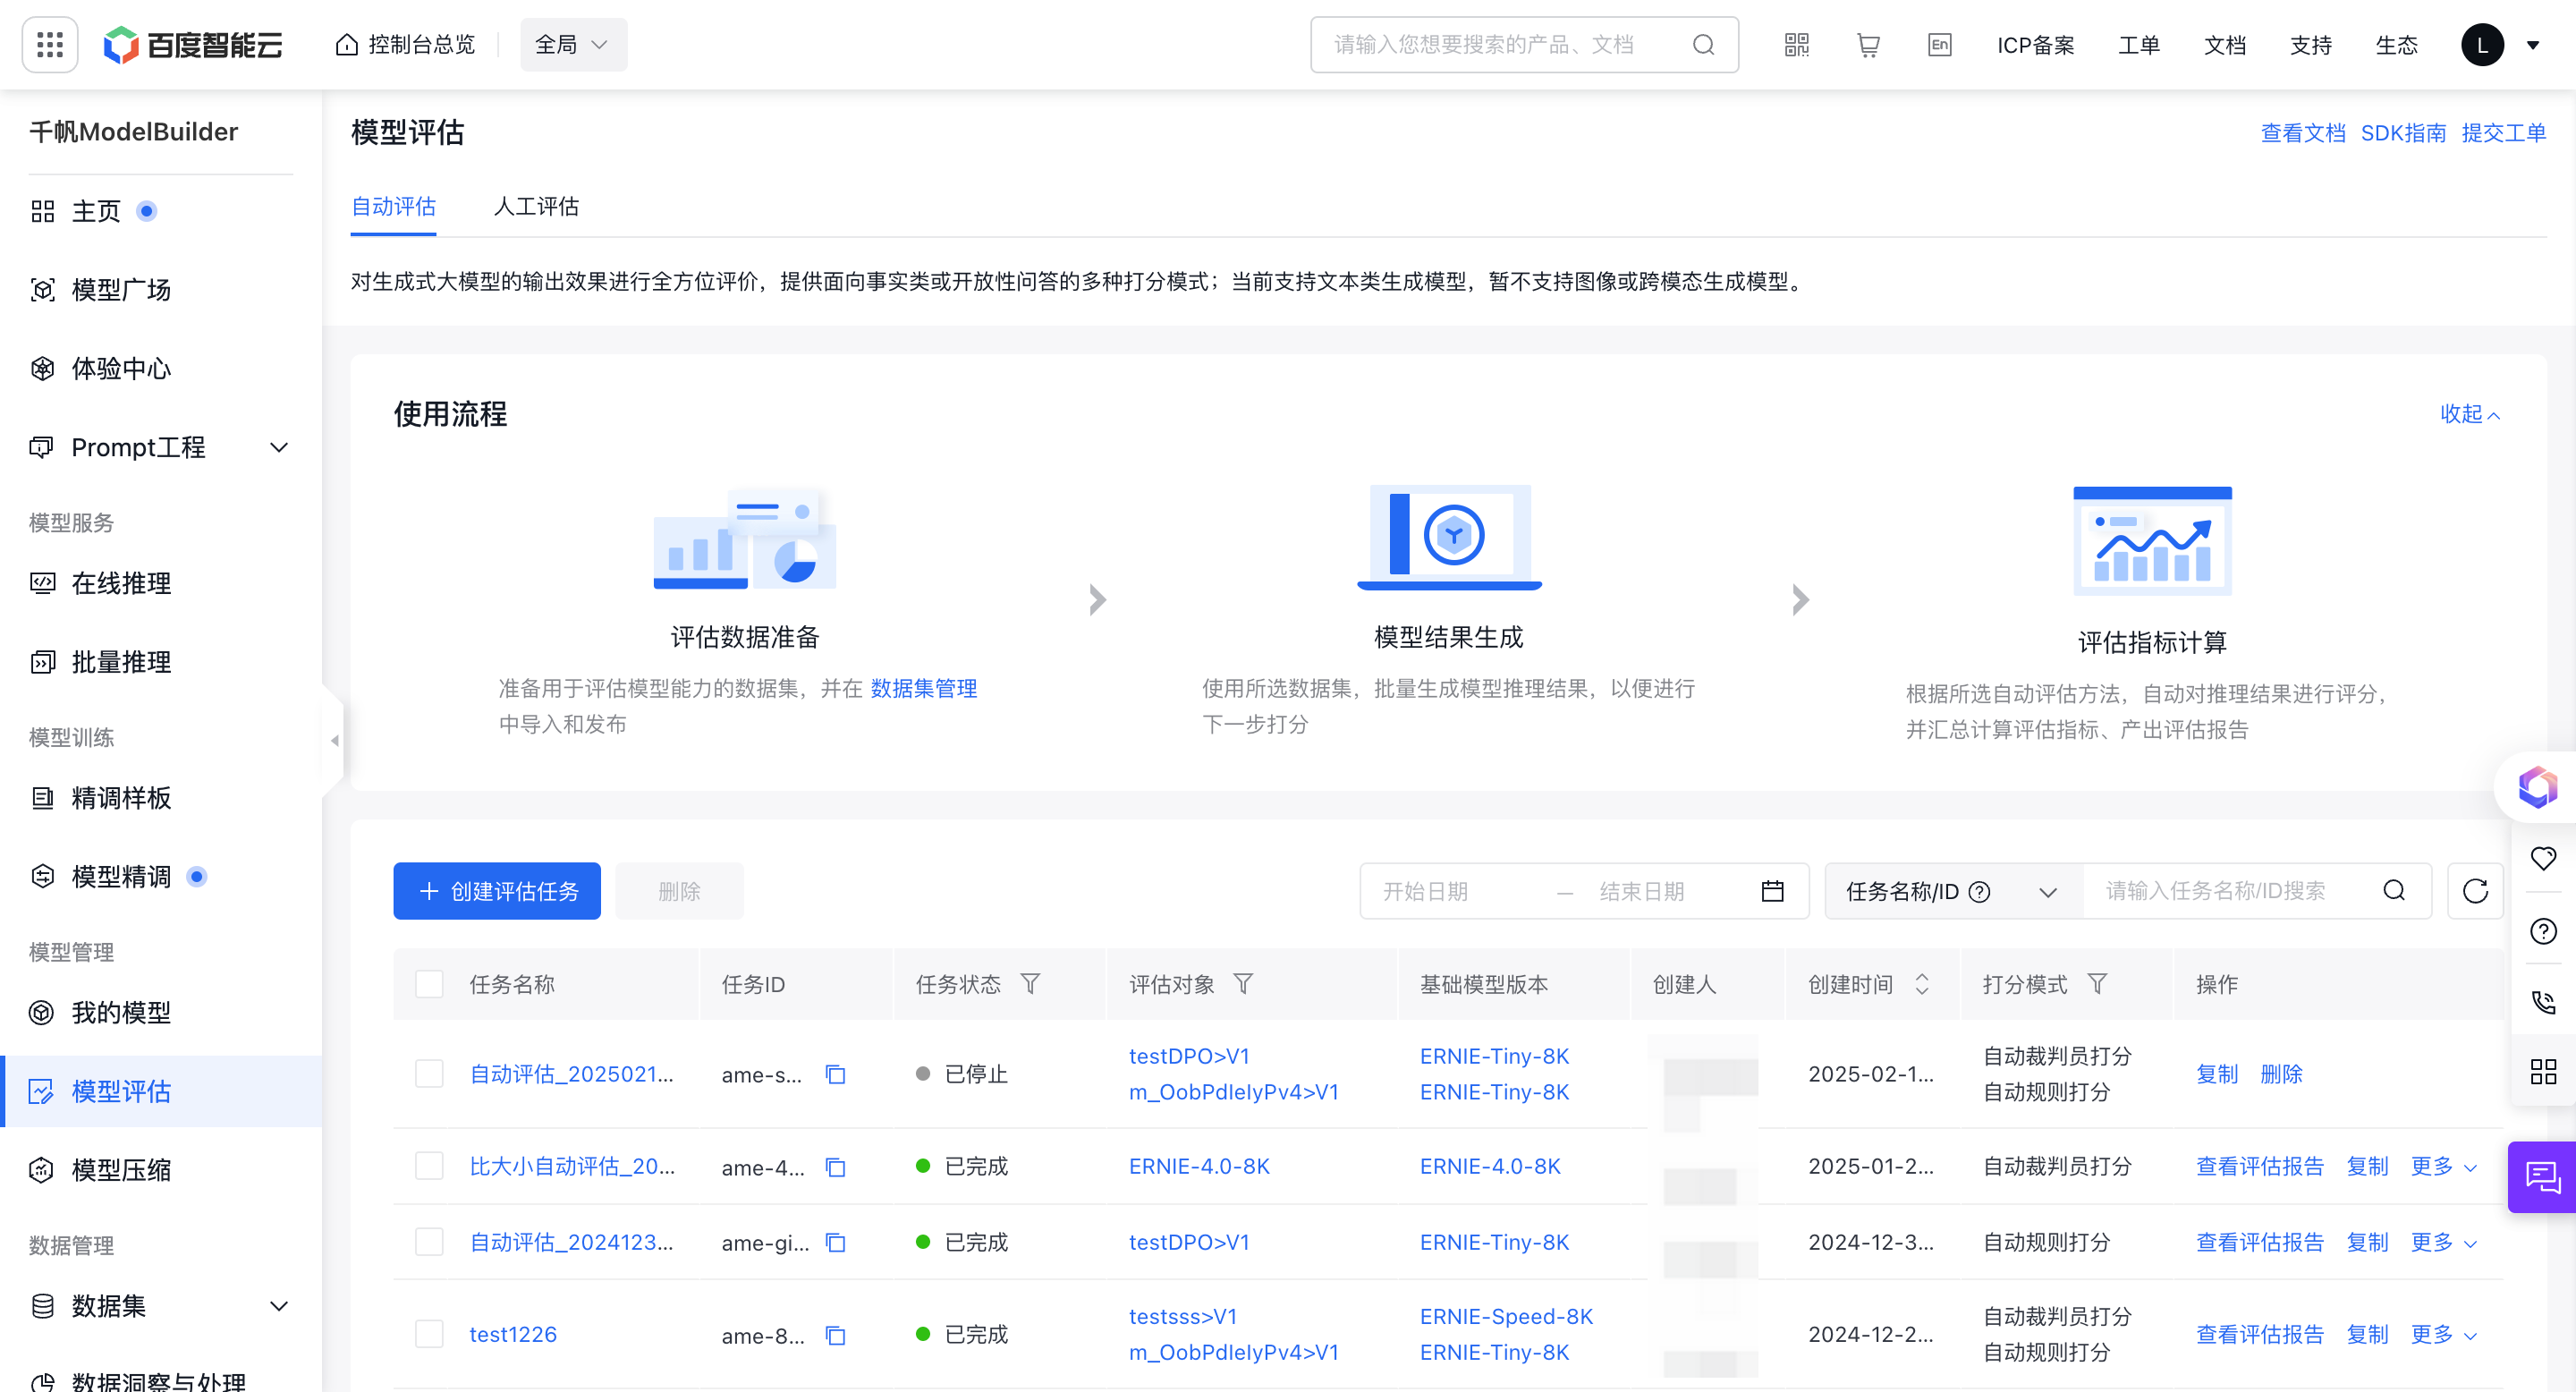
Task: Filter by 任务状态 funnel icon
Action: (1030, 984)
